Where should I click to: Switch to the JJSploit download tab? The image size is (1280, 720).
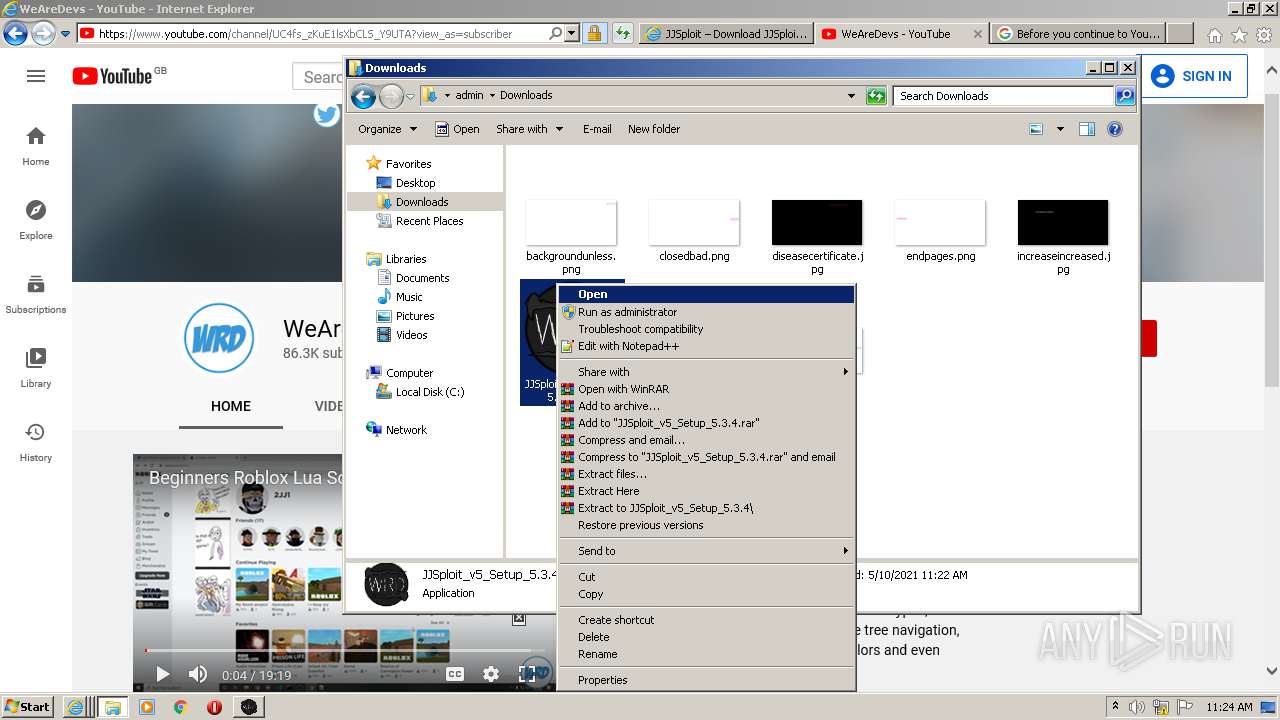click(726, 34)
